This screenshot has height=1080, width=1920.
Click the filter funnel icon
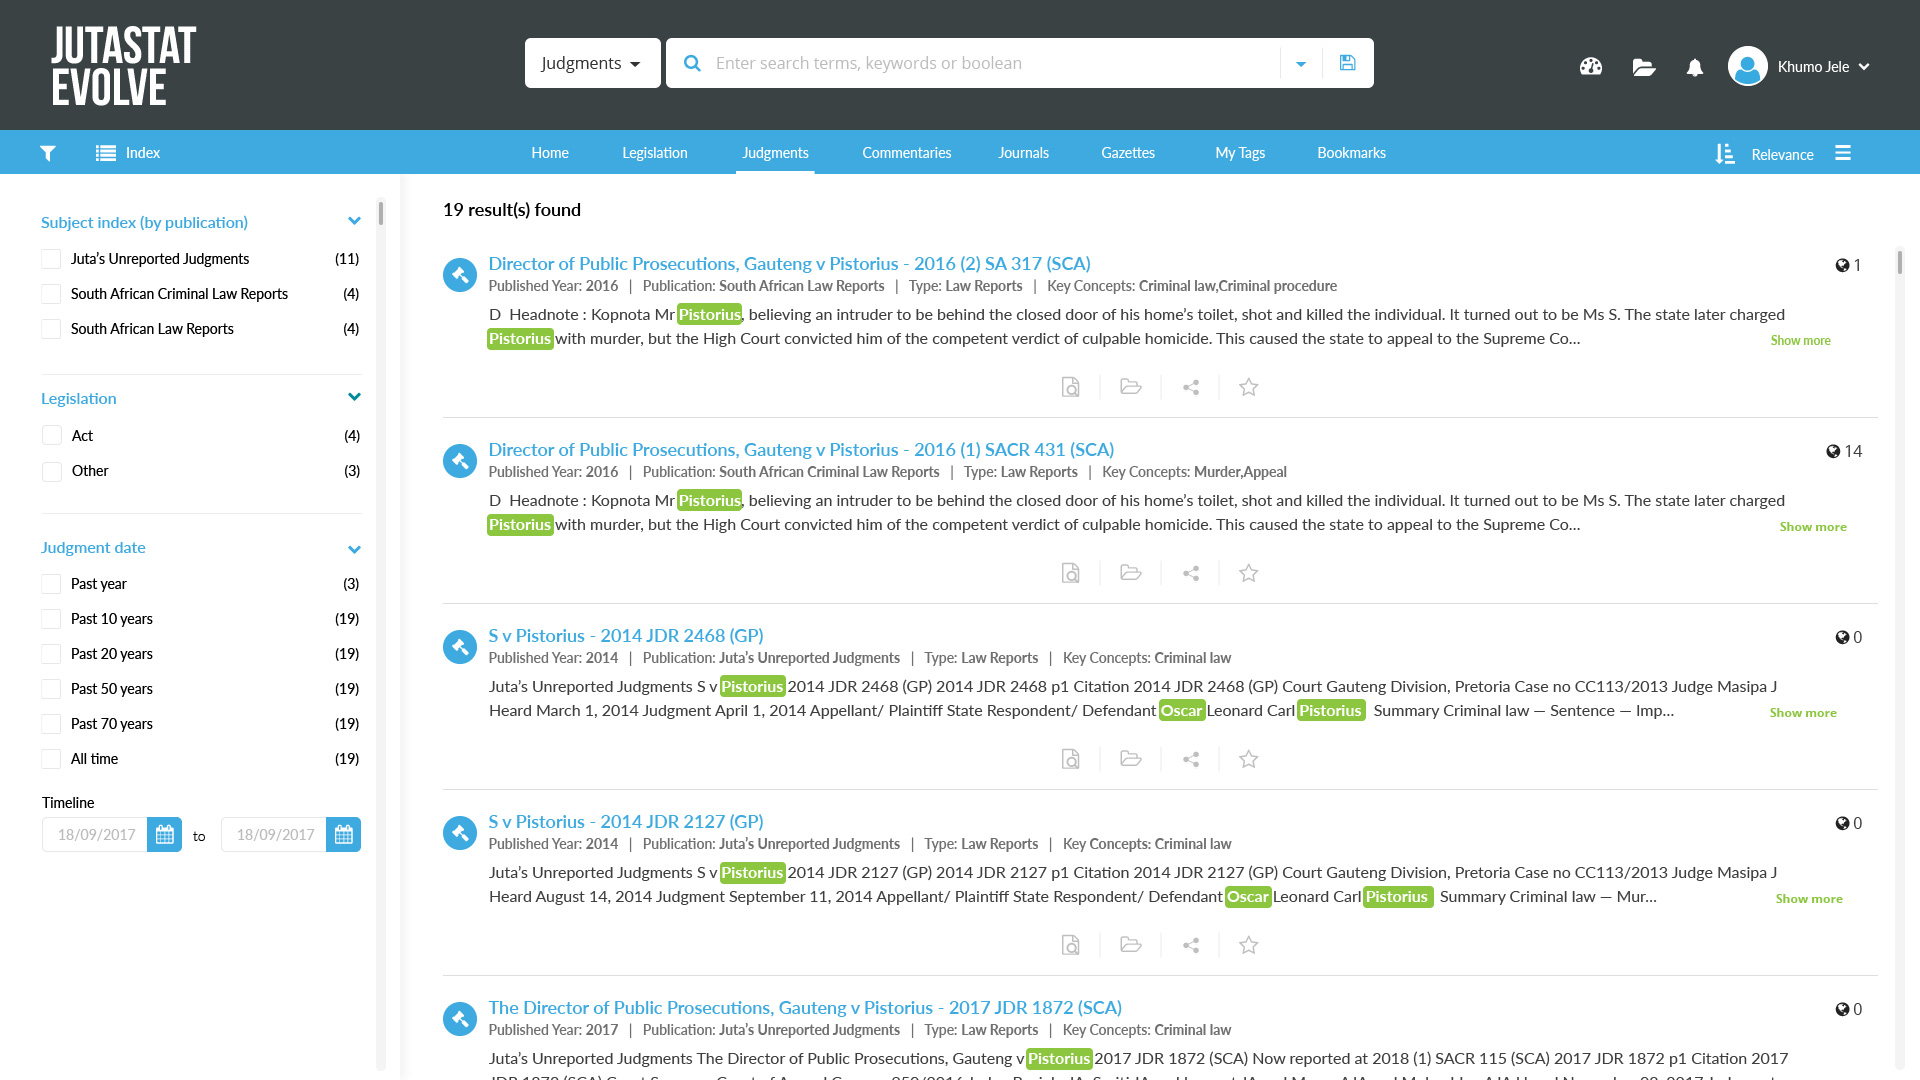48,153
